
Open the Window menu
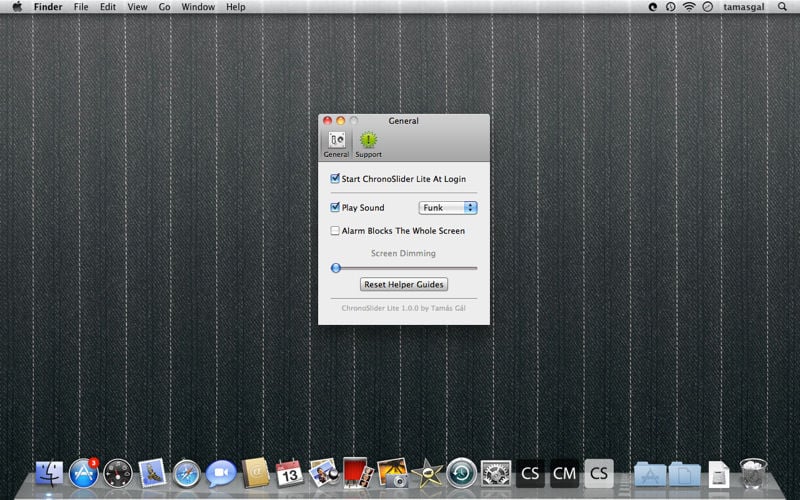tap(198, 7)
